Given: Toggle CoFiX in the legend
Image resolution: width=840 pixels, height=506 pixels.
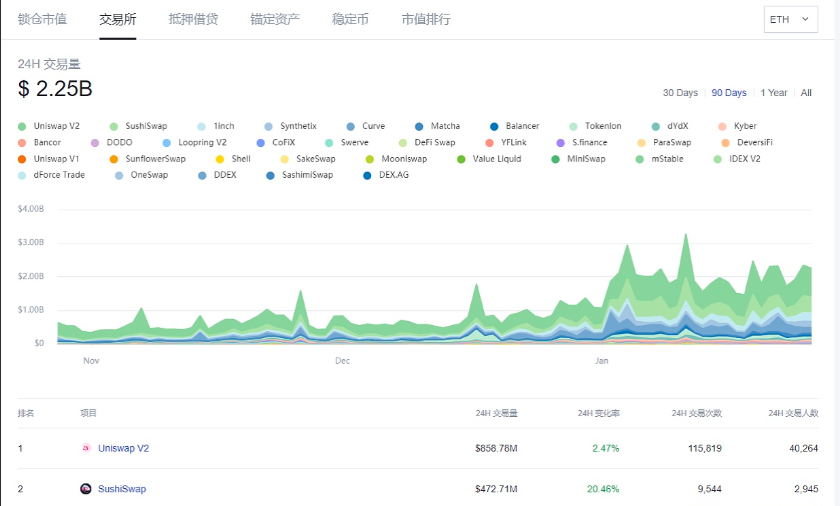Looking at the screenshot, I should [276, 142].
